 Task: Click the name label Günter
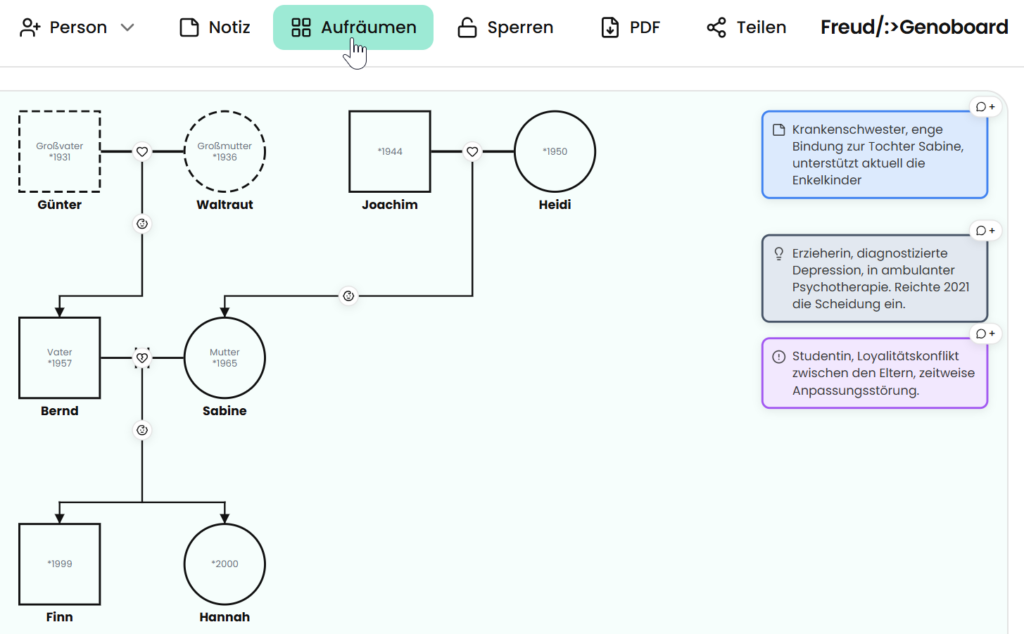pos(59,205)
